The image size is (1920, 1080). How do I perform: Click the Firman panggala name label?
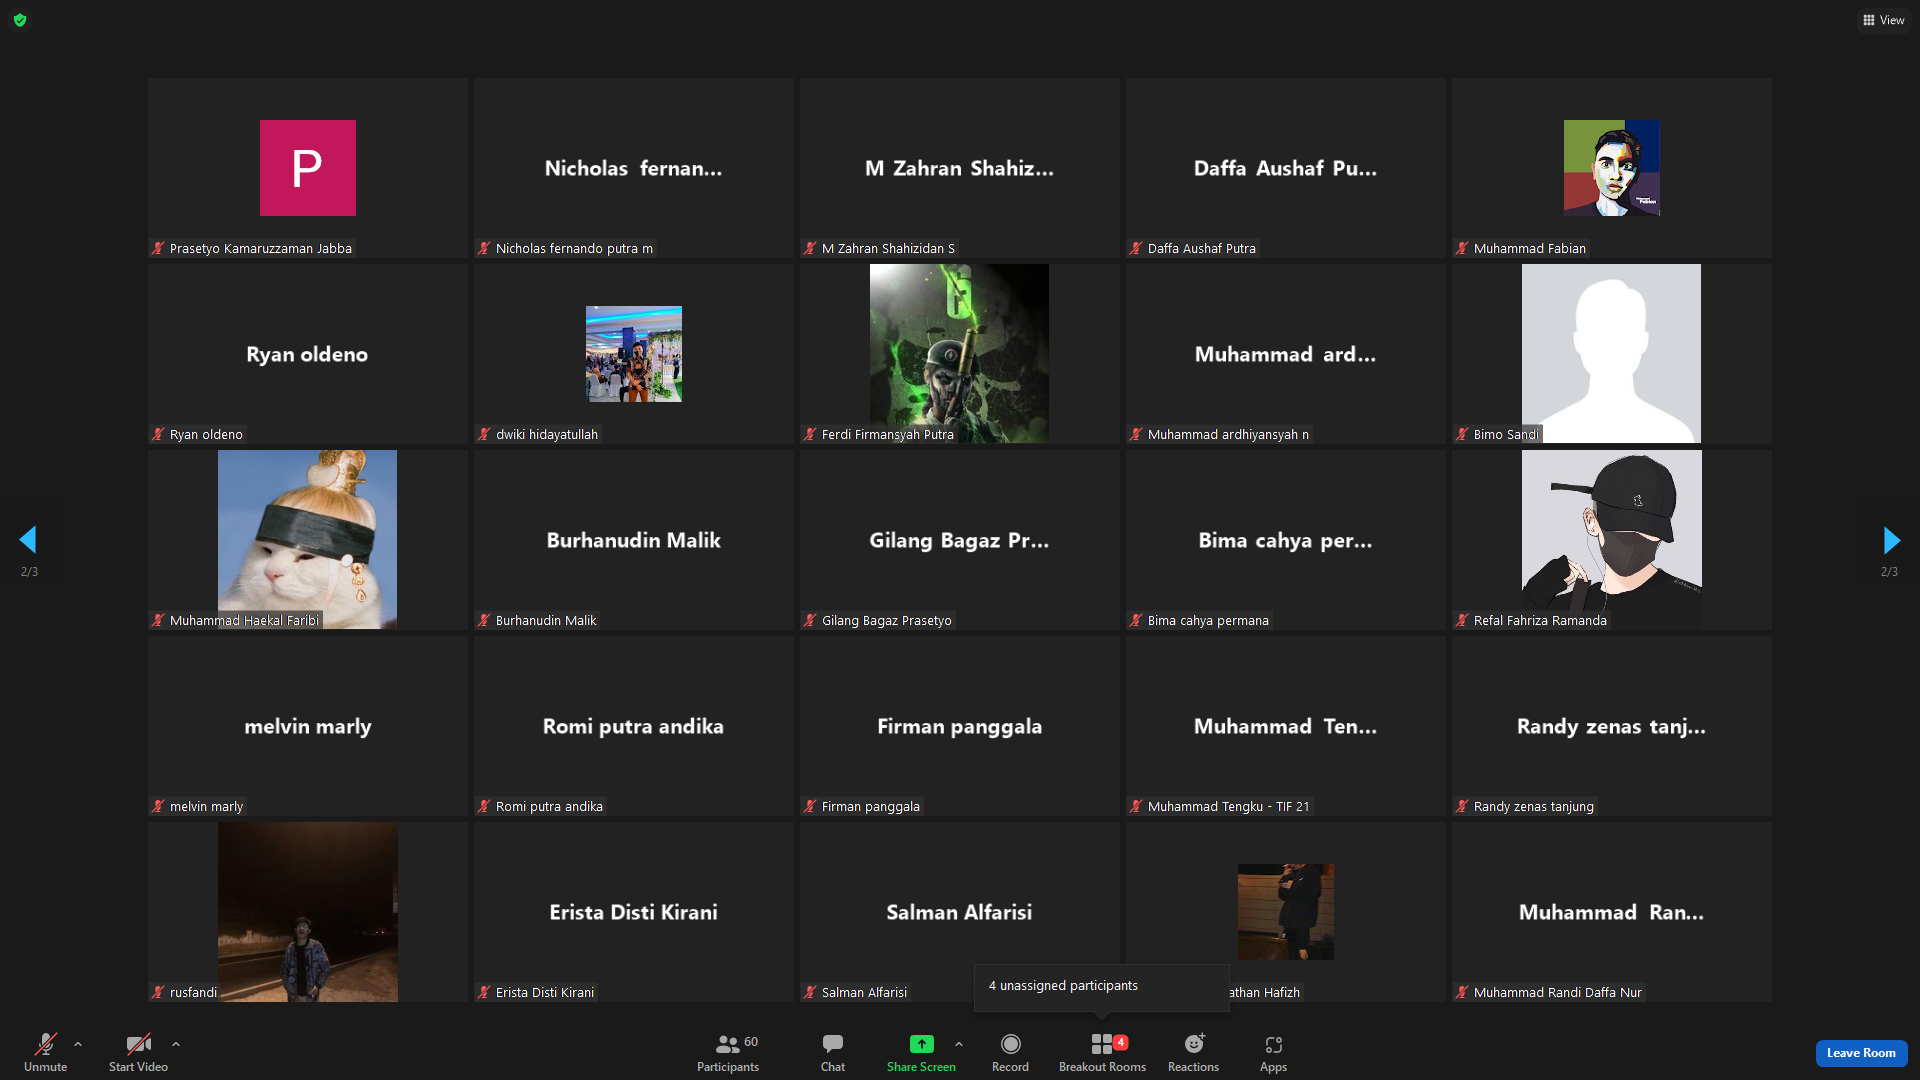pos(871,807)
